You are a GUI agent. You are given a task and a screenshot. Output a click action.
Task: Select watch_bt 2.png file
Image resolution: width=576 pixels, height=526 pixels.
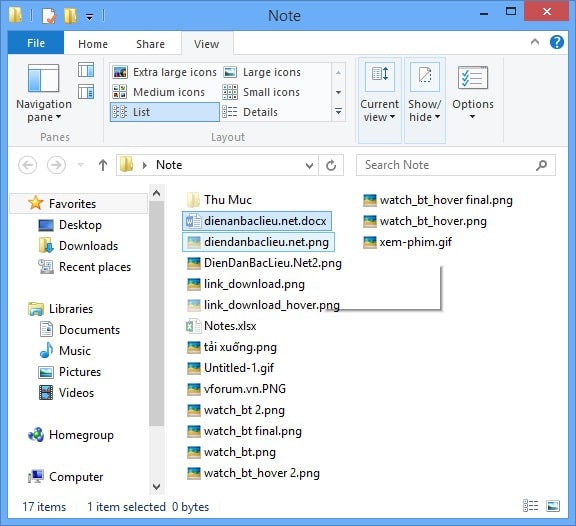point(236,410)
